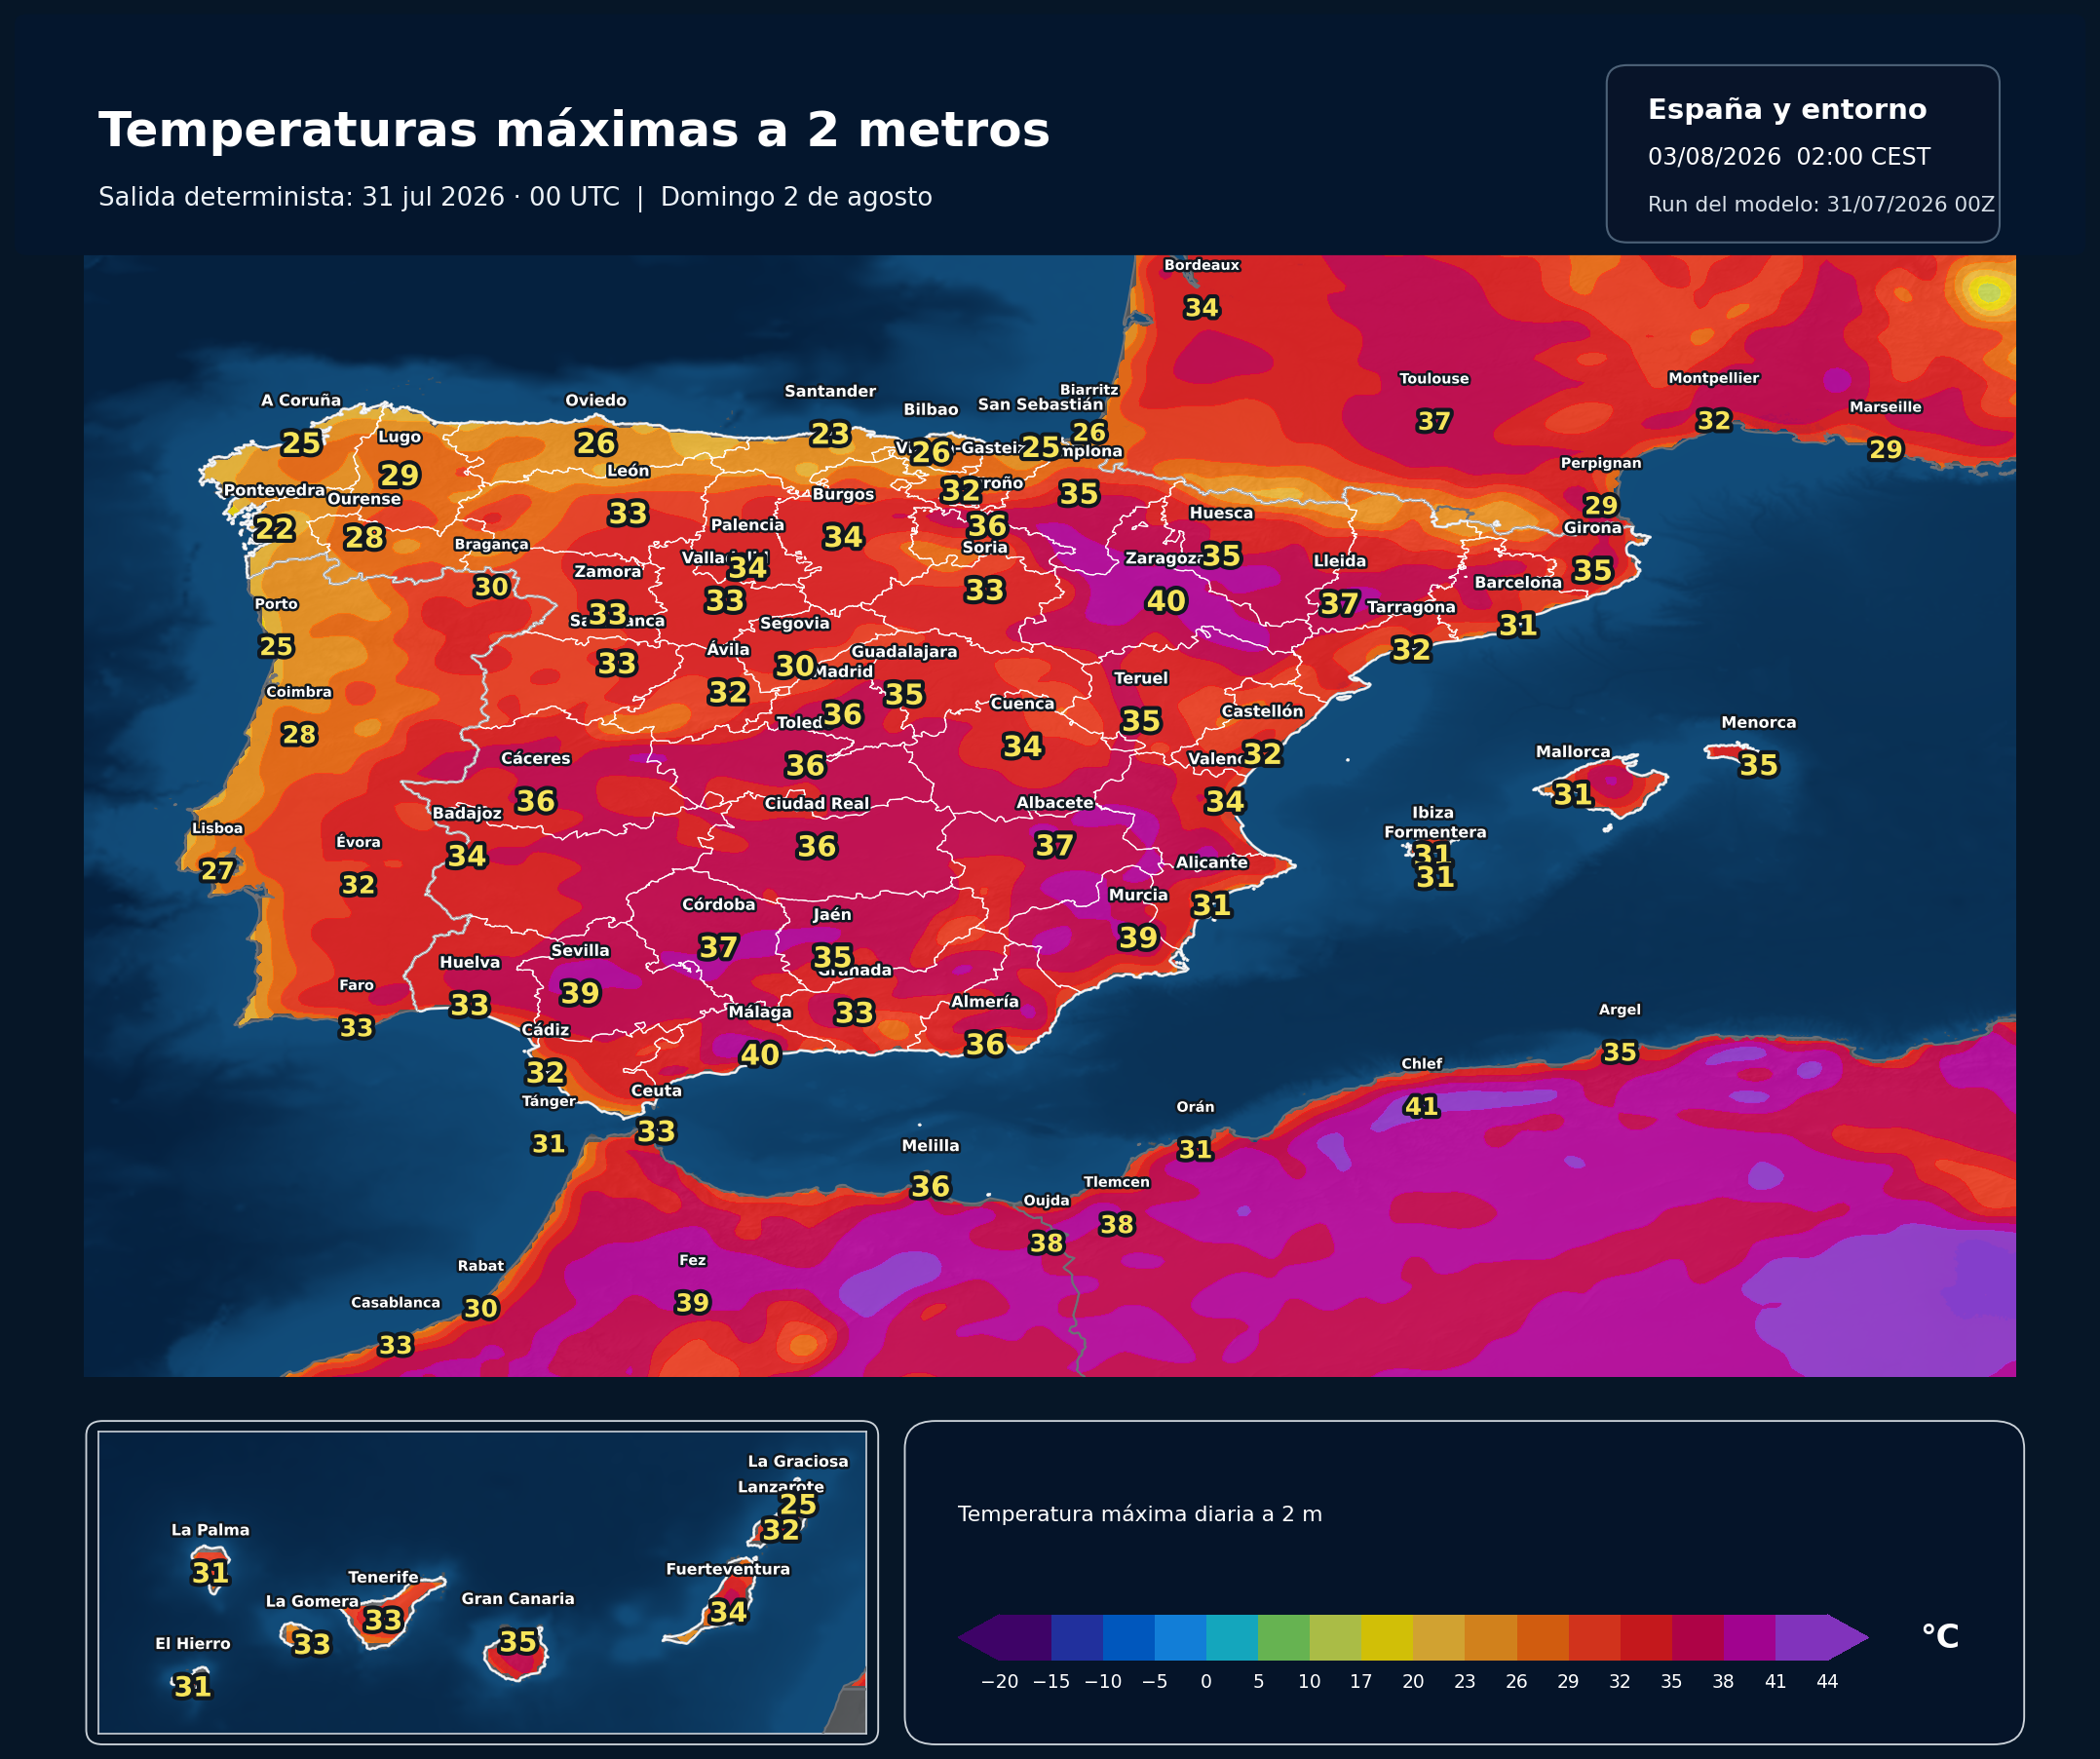Viewport: 2100px width, 1759px height.
Task: Click the 'Tlemcen' city label
Action: click(x=1117, y=1182)
